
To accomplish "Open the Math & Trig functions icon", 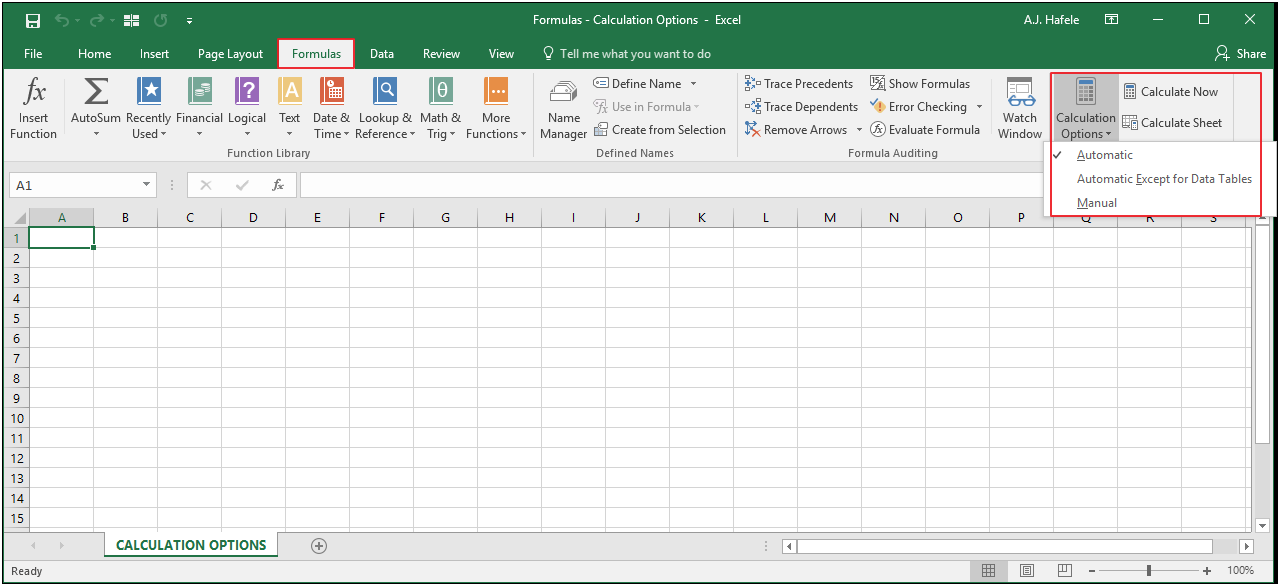I will pyautogui.click(x=441, y=91).
